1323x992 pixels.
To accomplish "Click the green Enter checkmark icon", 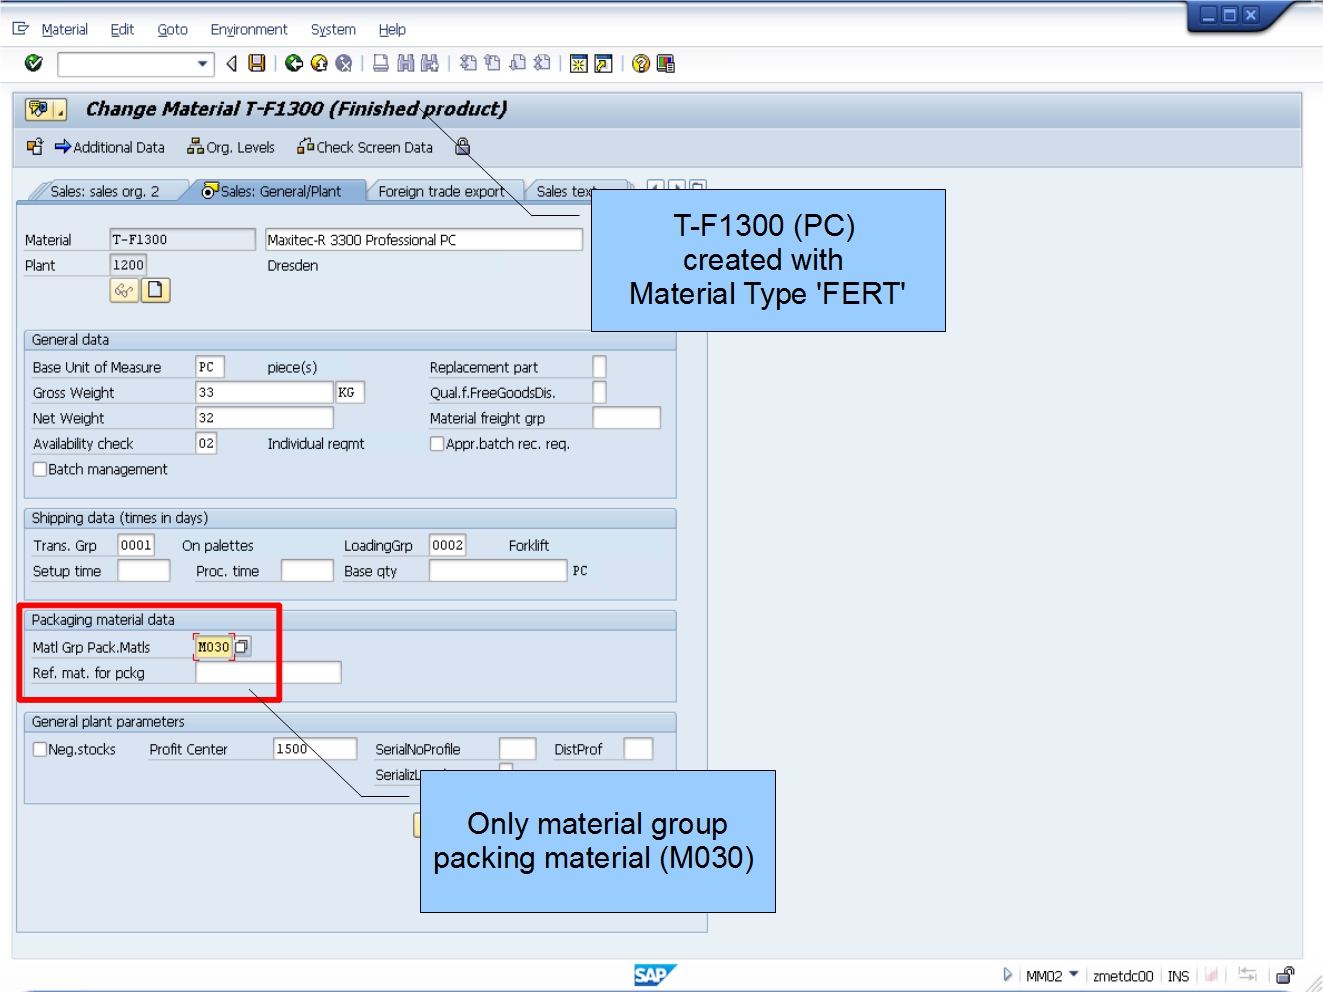I will point(34,63).
